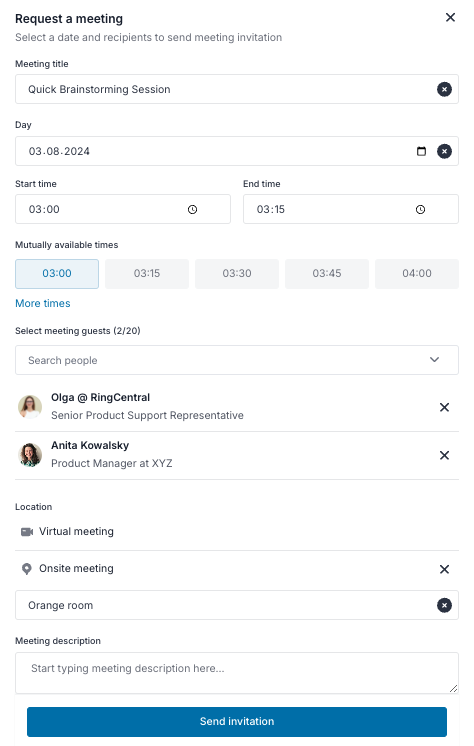Choose the 03:45 available time slot
Image resolution: width=474 pixels, height=746 pixels.
(x=327, y=274)
